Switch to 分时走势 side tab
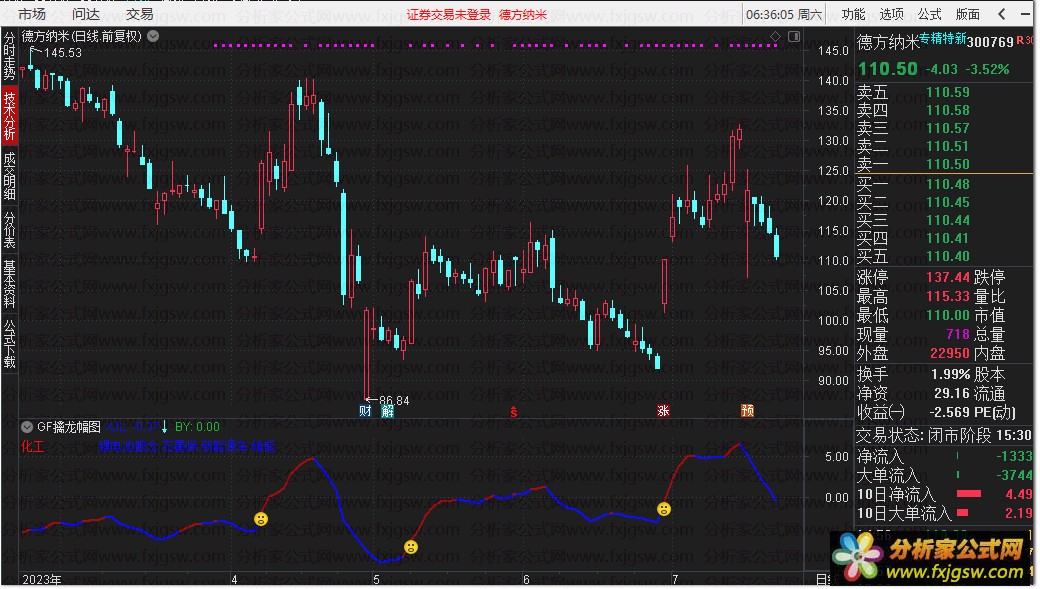This screenshot has height=589, width=1040. point(9,56)
